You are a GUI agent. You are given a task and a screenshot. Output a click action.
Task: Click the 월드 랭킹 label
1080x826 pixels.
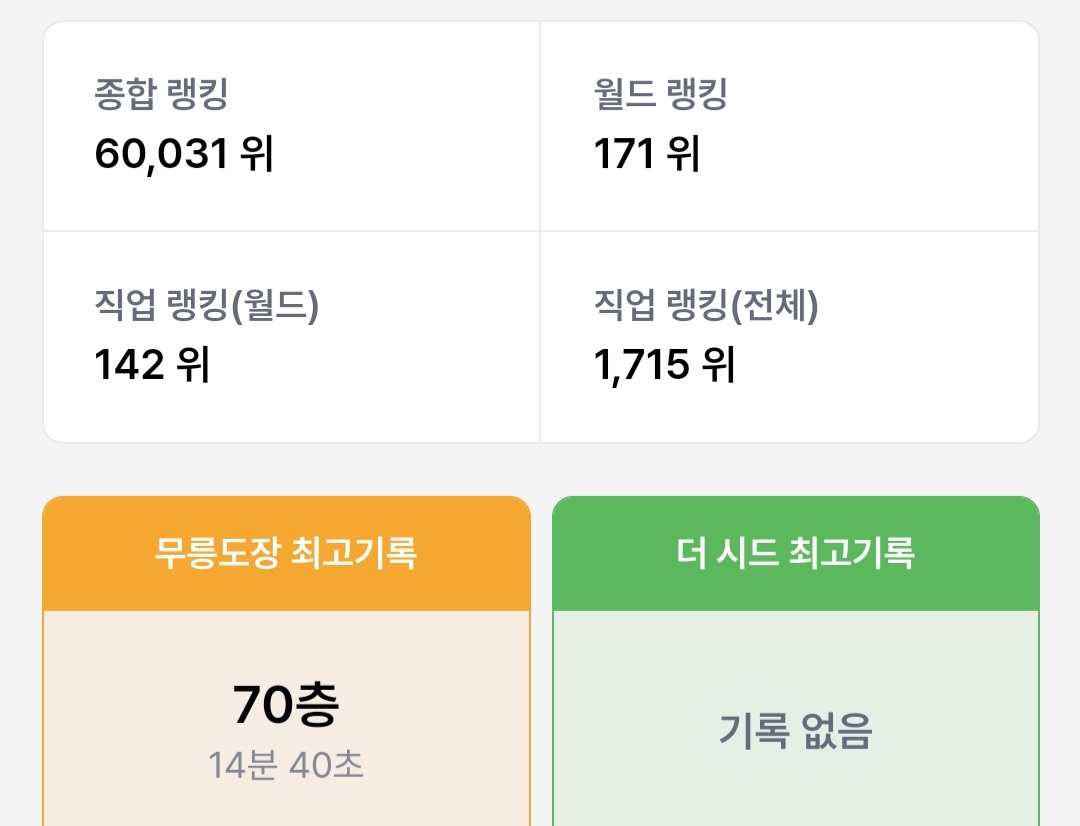coord(660,95)
